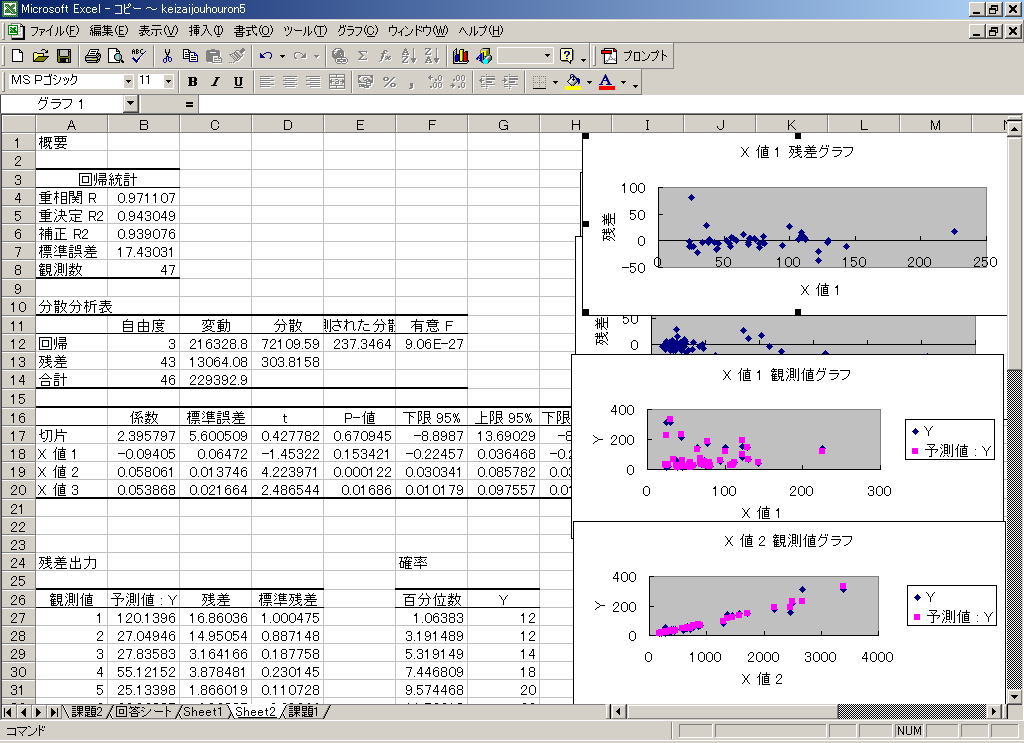
Task: Apply Percent style icon
Action: 389,82
